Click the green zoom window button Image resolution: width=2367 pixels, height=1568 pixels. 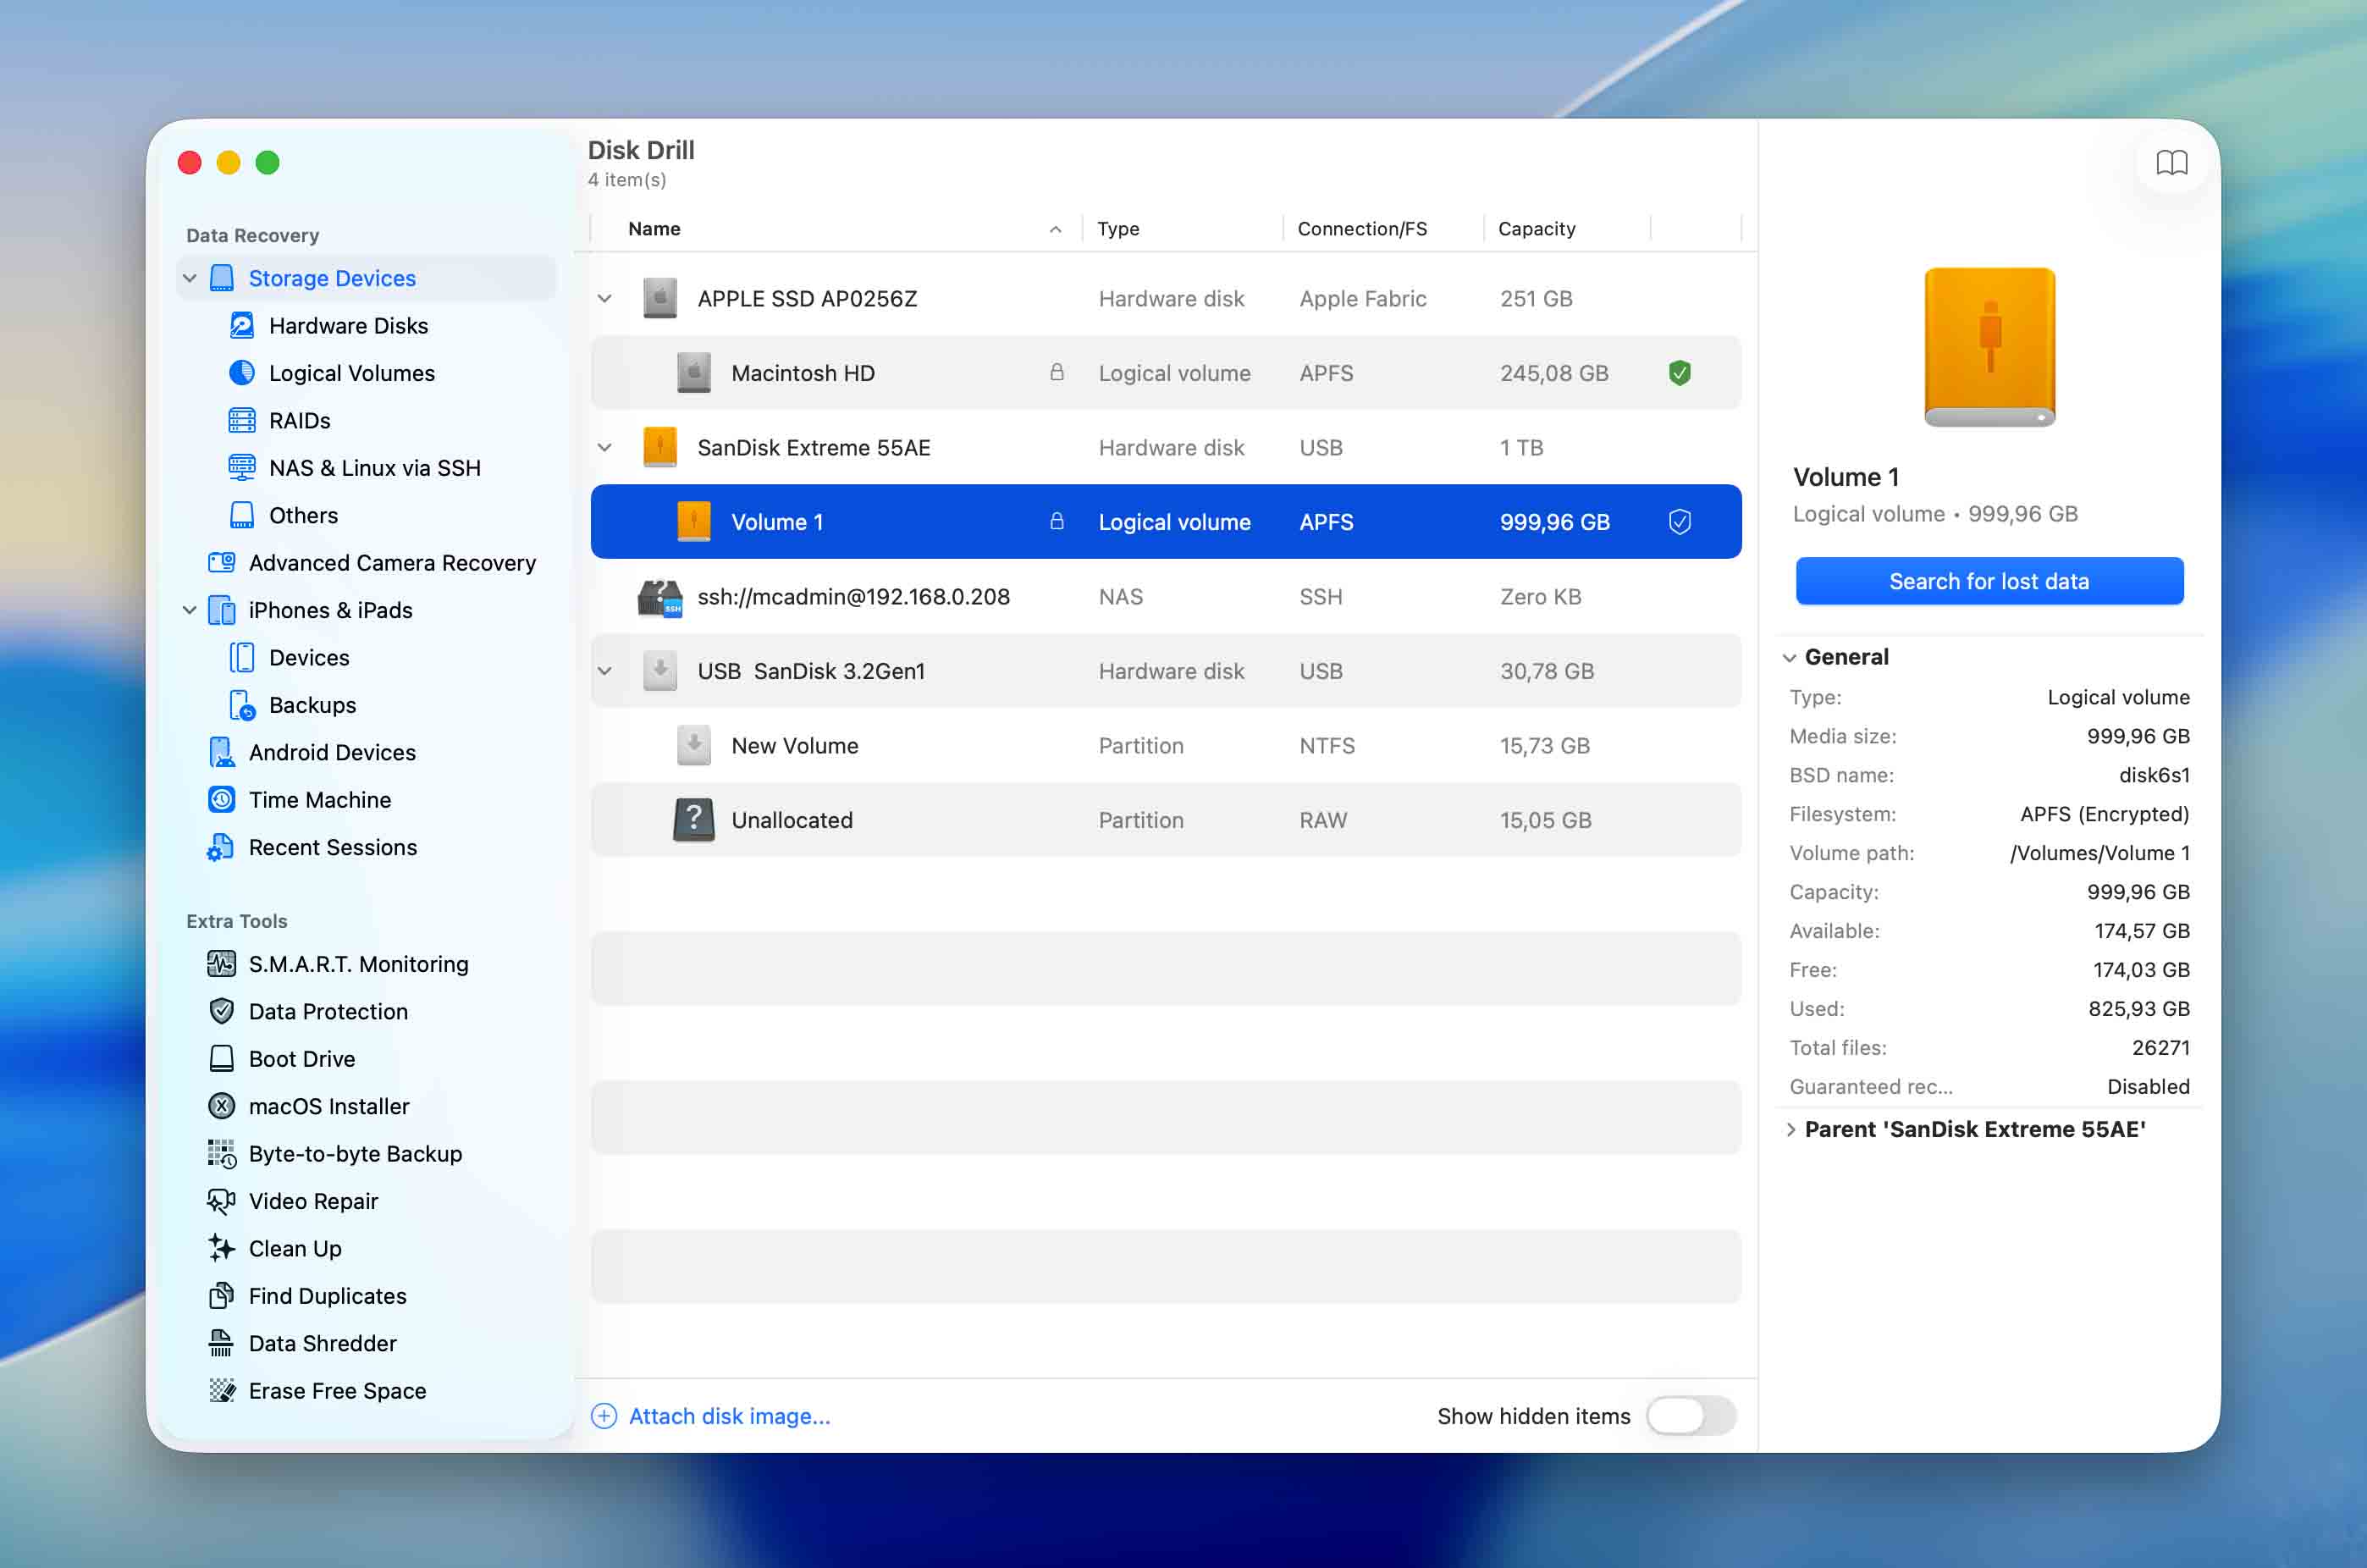tap(267, 163)
